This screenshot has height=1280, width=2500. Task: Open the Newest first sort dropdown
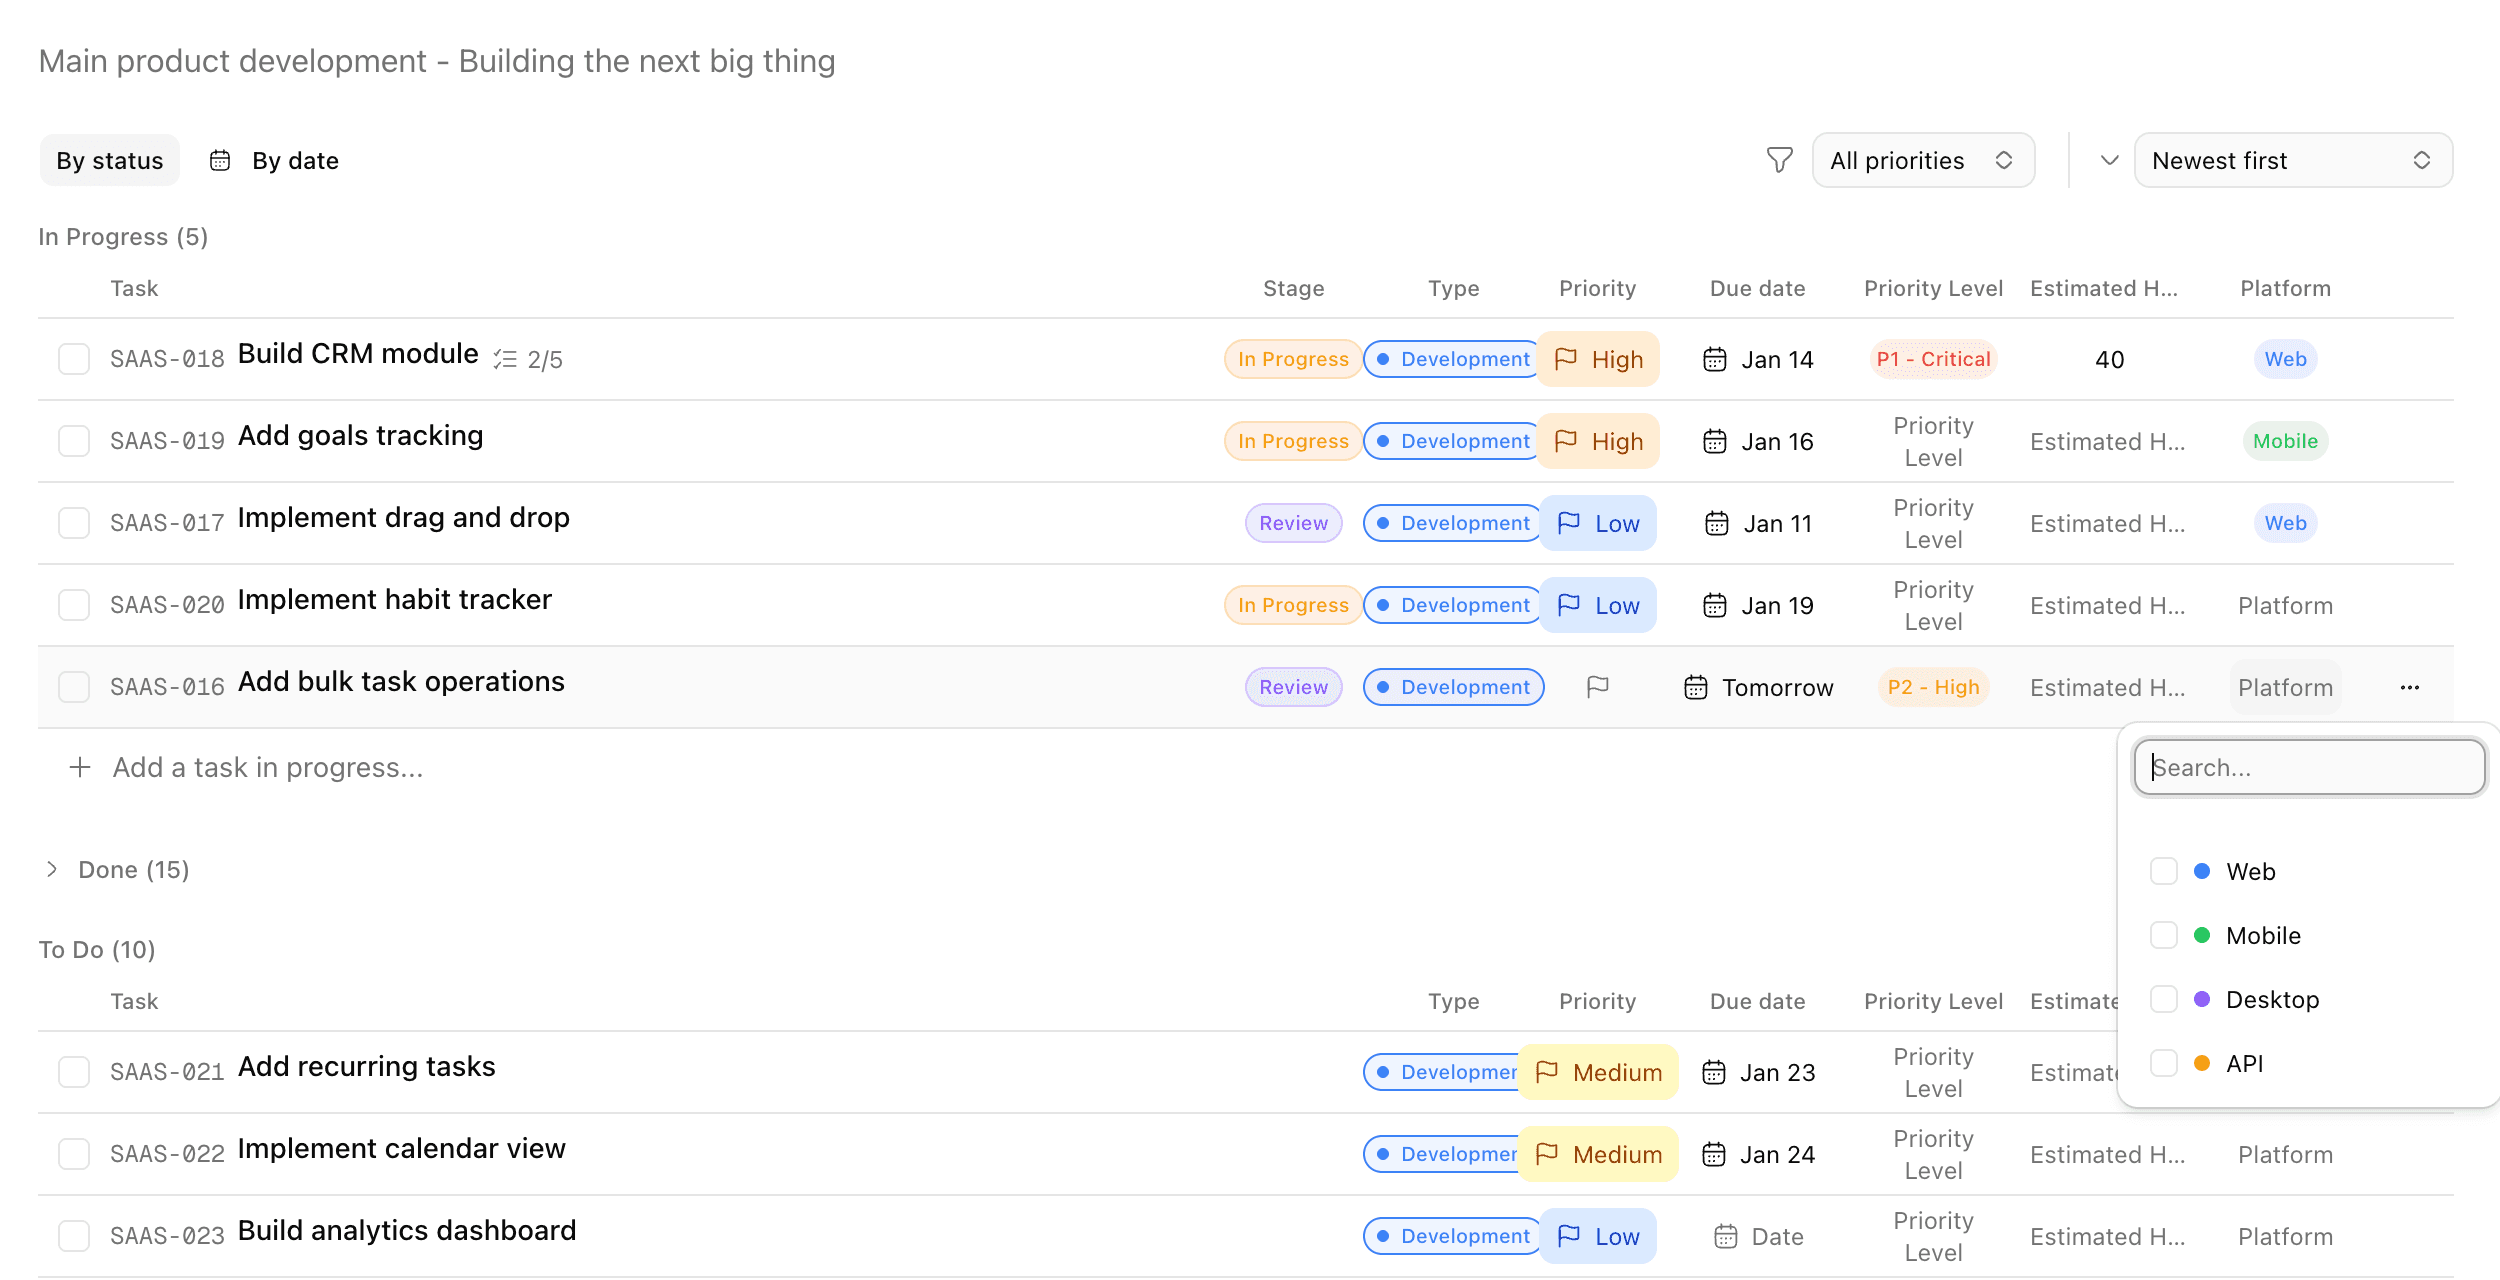click(x=2292, y=159)
